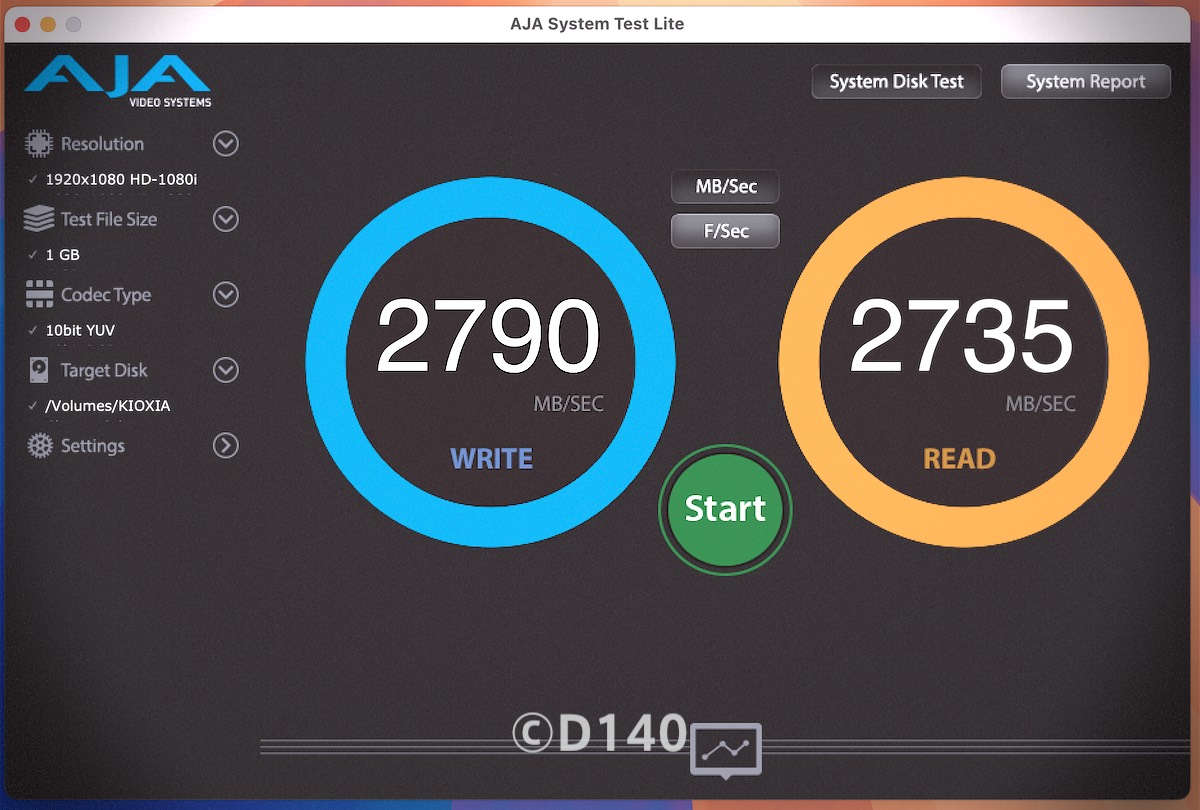Click the Codec Type film icon
Viewport: 1200px width, 810px height.
[x=39, y=295]
